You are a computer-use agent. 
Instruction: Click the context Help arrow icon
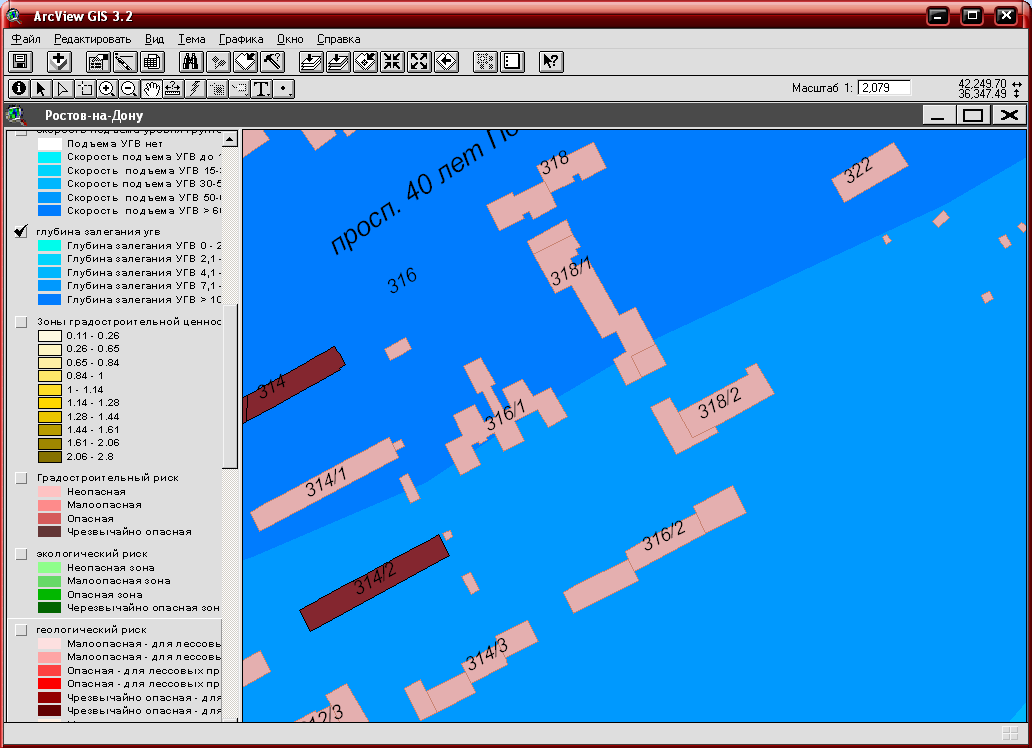tap(551, 62)
